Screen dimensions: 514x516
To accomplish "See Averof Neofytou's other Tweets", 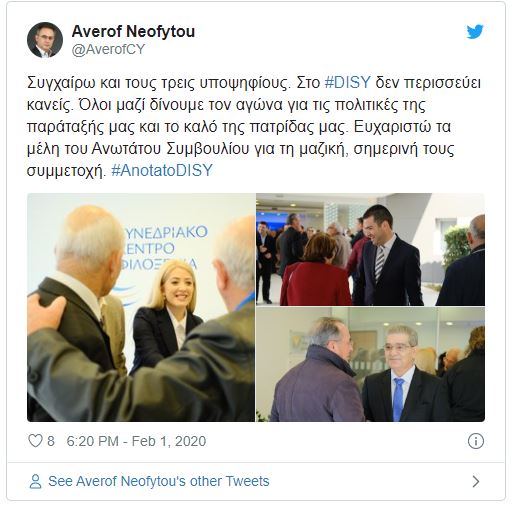I will tap(159, 481).
